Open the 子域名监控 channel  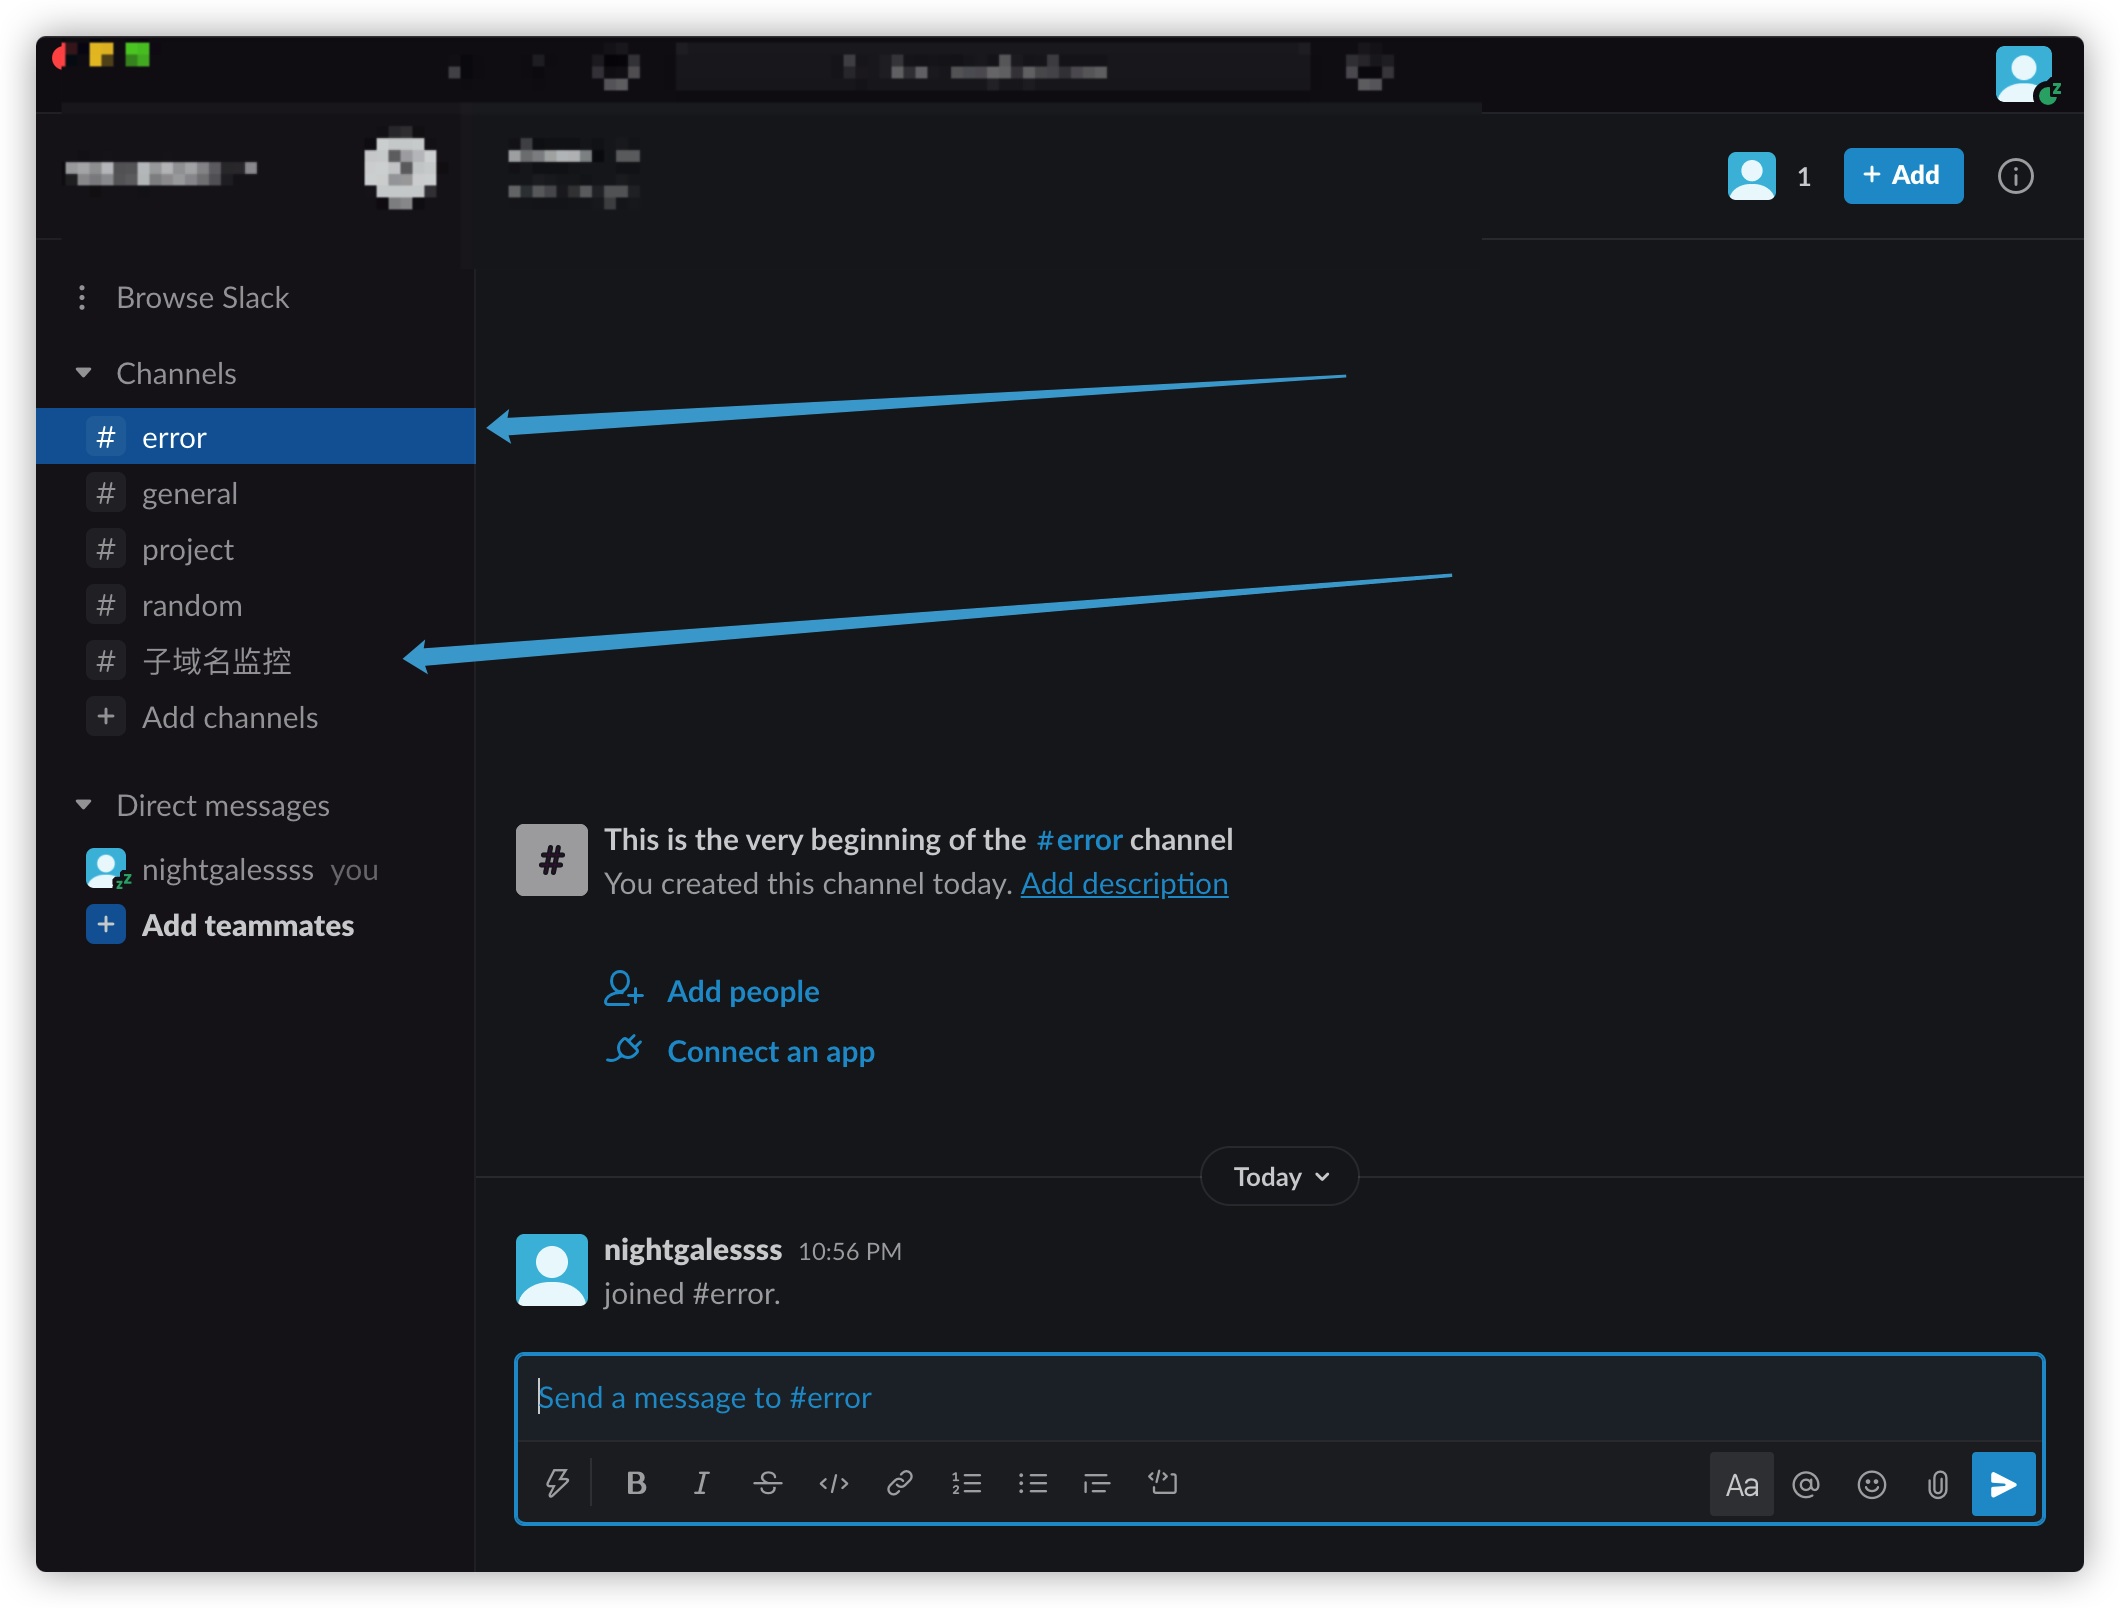[x=256, y=661]
